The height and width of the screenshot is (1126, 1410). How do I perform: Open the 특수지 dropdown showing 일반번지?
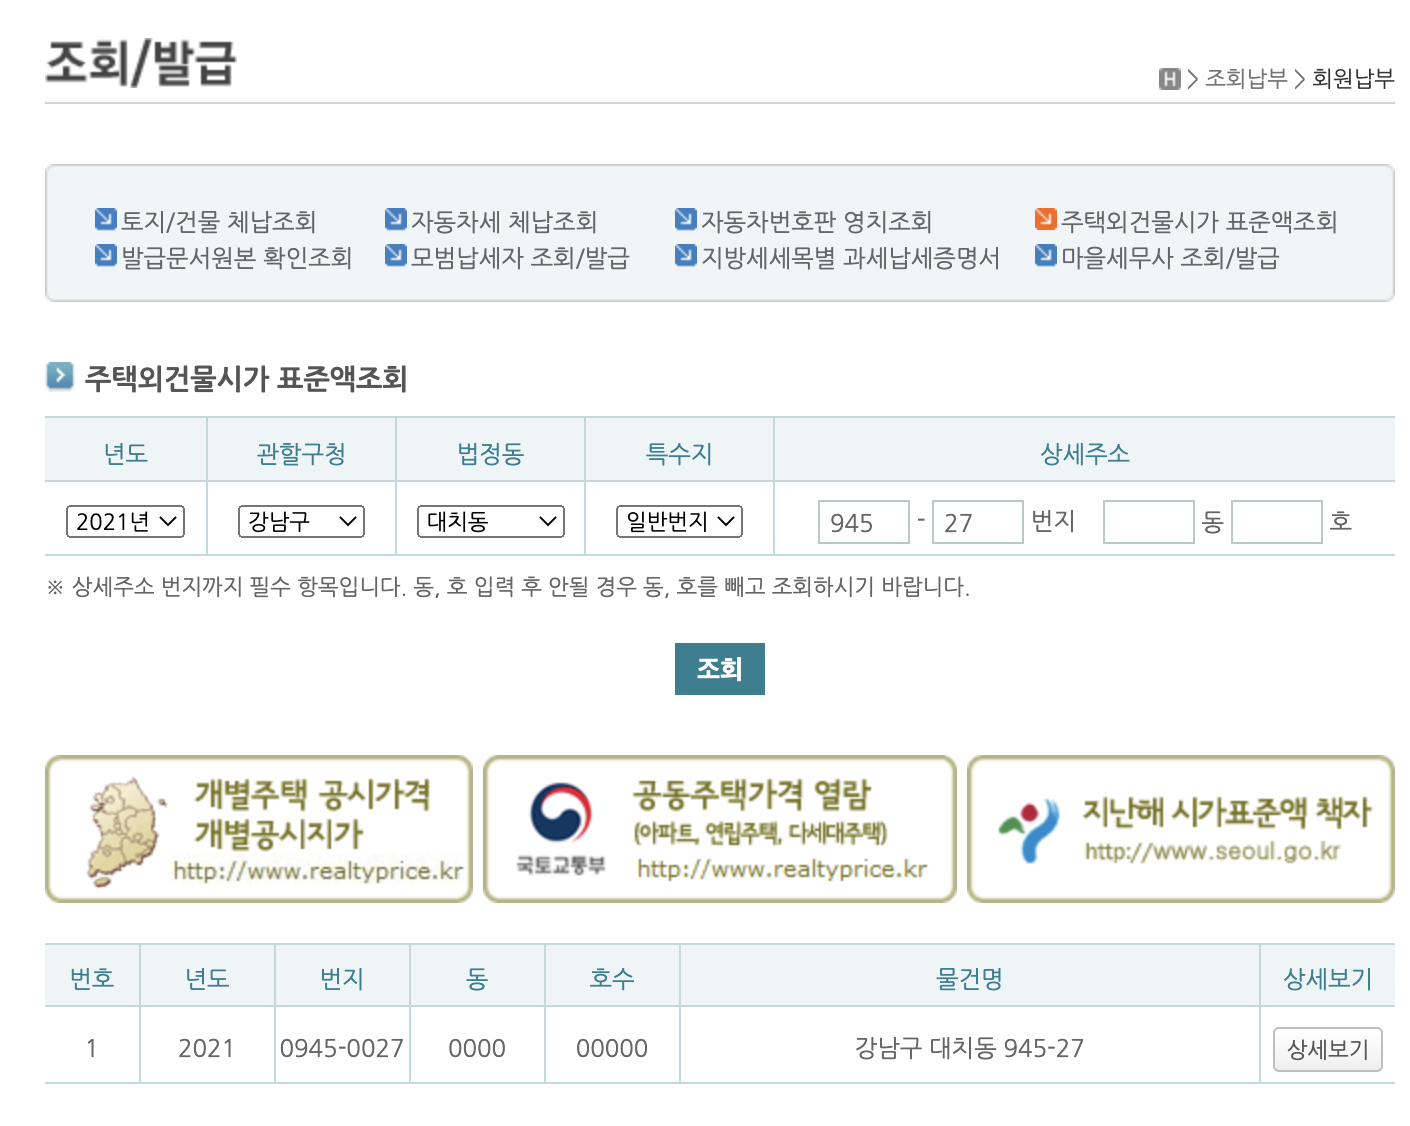coord(679,521)
